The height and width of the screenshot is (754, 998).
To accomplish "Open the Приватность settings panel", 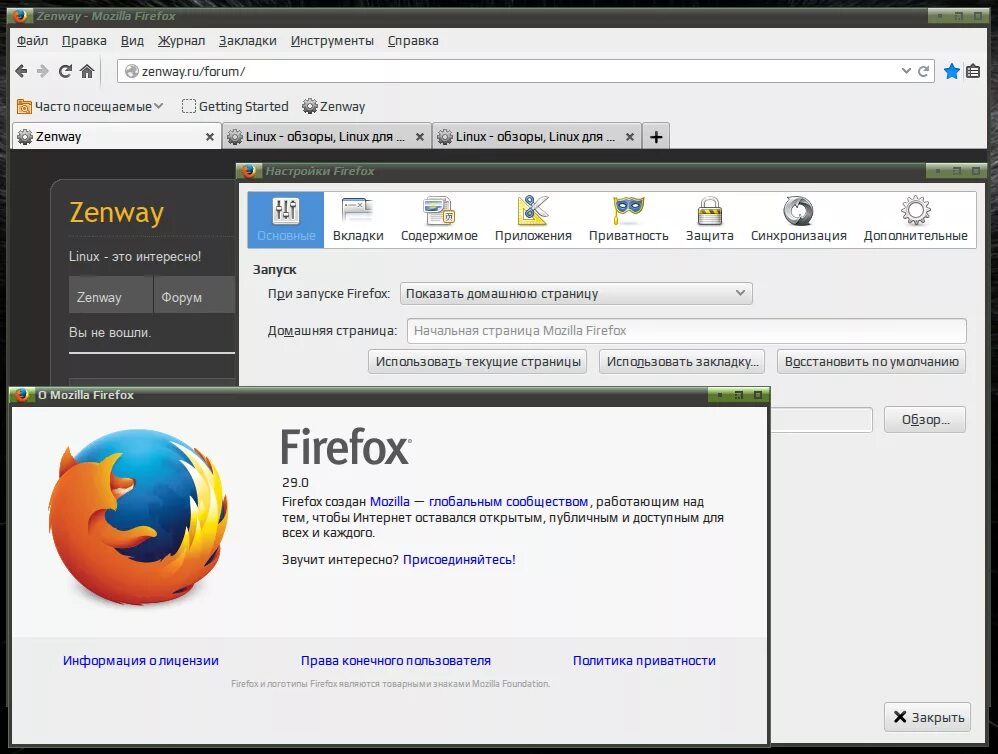I will (629, 220).
